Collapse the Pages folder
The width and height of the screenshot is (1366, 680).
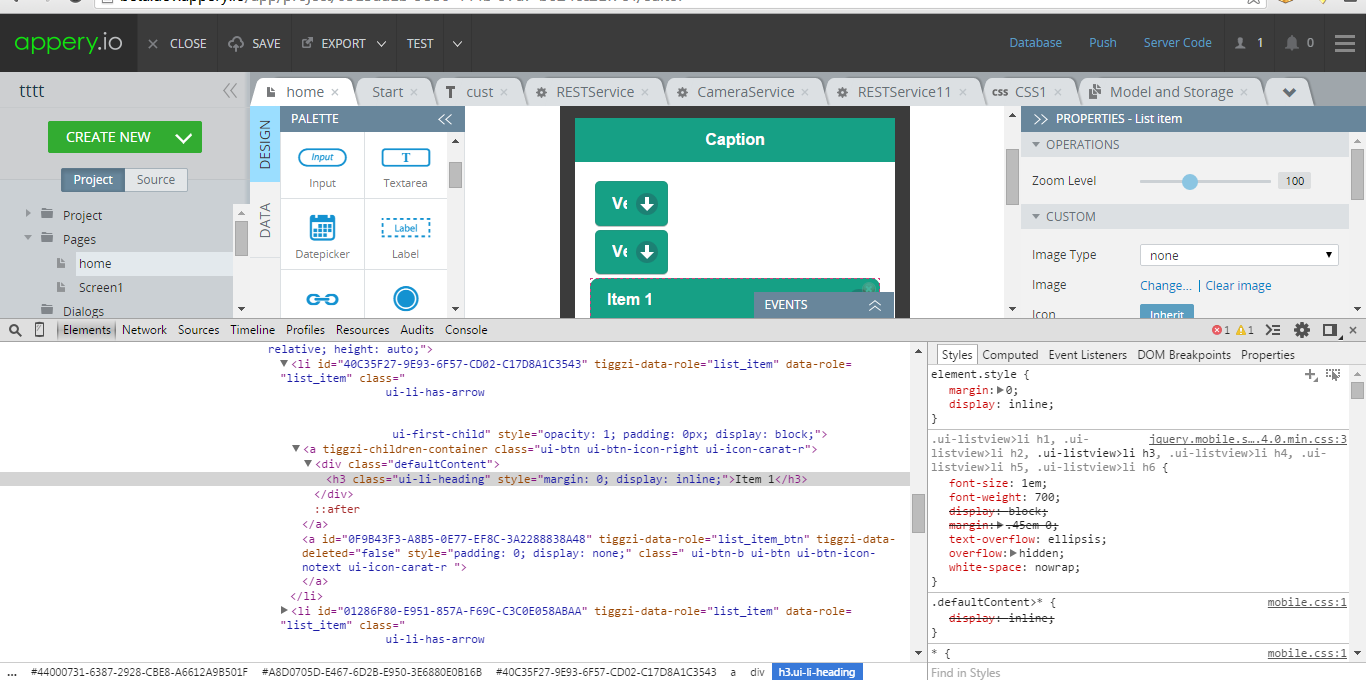28,238
